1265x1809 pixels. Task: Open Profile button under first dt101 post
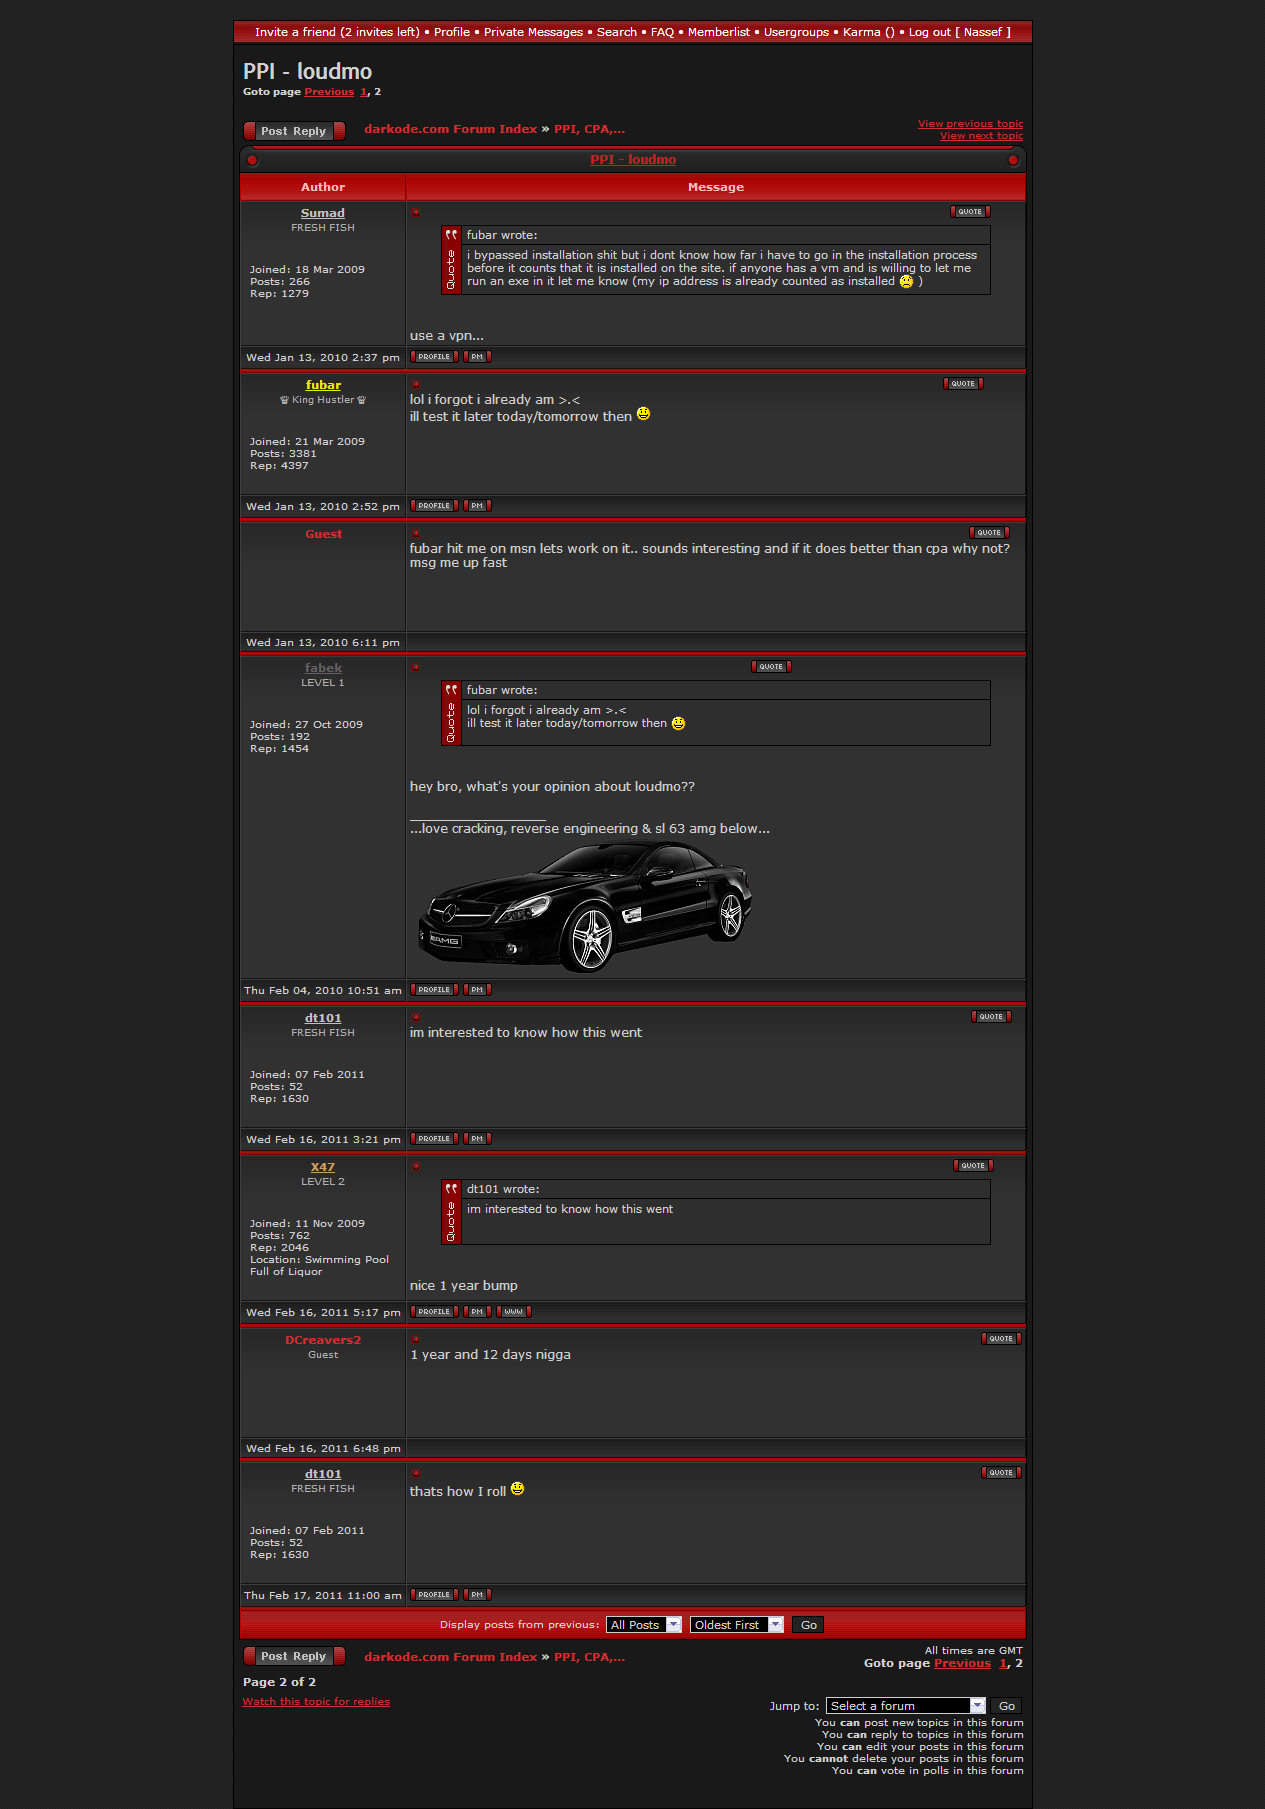click(433, 1139)
